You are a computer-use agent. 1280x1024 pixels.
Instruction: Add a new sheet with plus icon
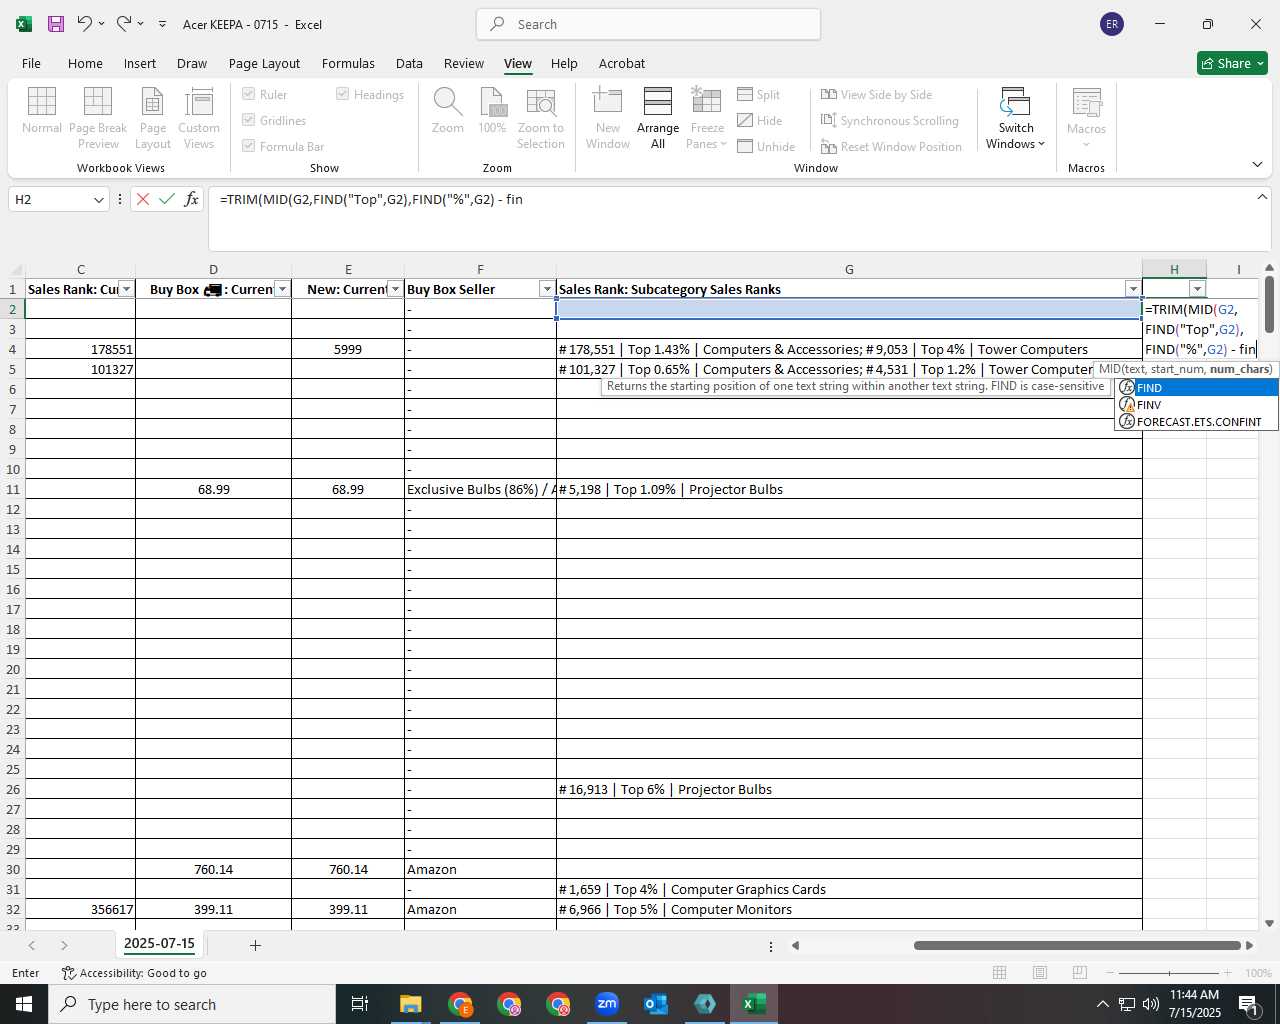pos(255,945)
